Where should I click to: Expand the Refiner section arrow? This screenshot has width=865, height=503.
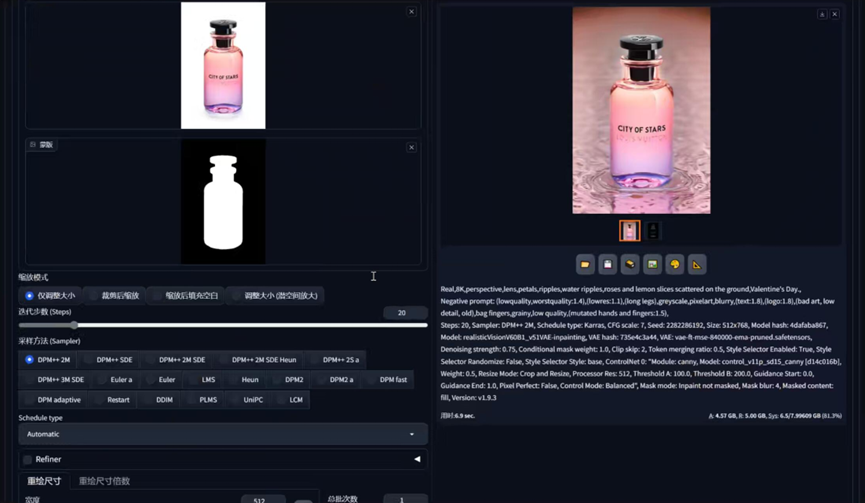pyautogui.click(x=417, y=459)
